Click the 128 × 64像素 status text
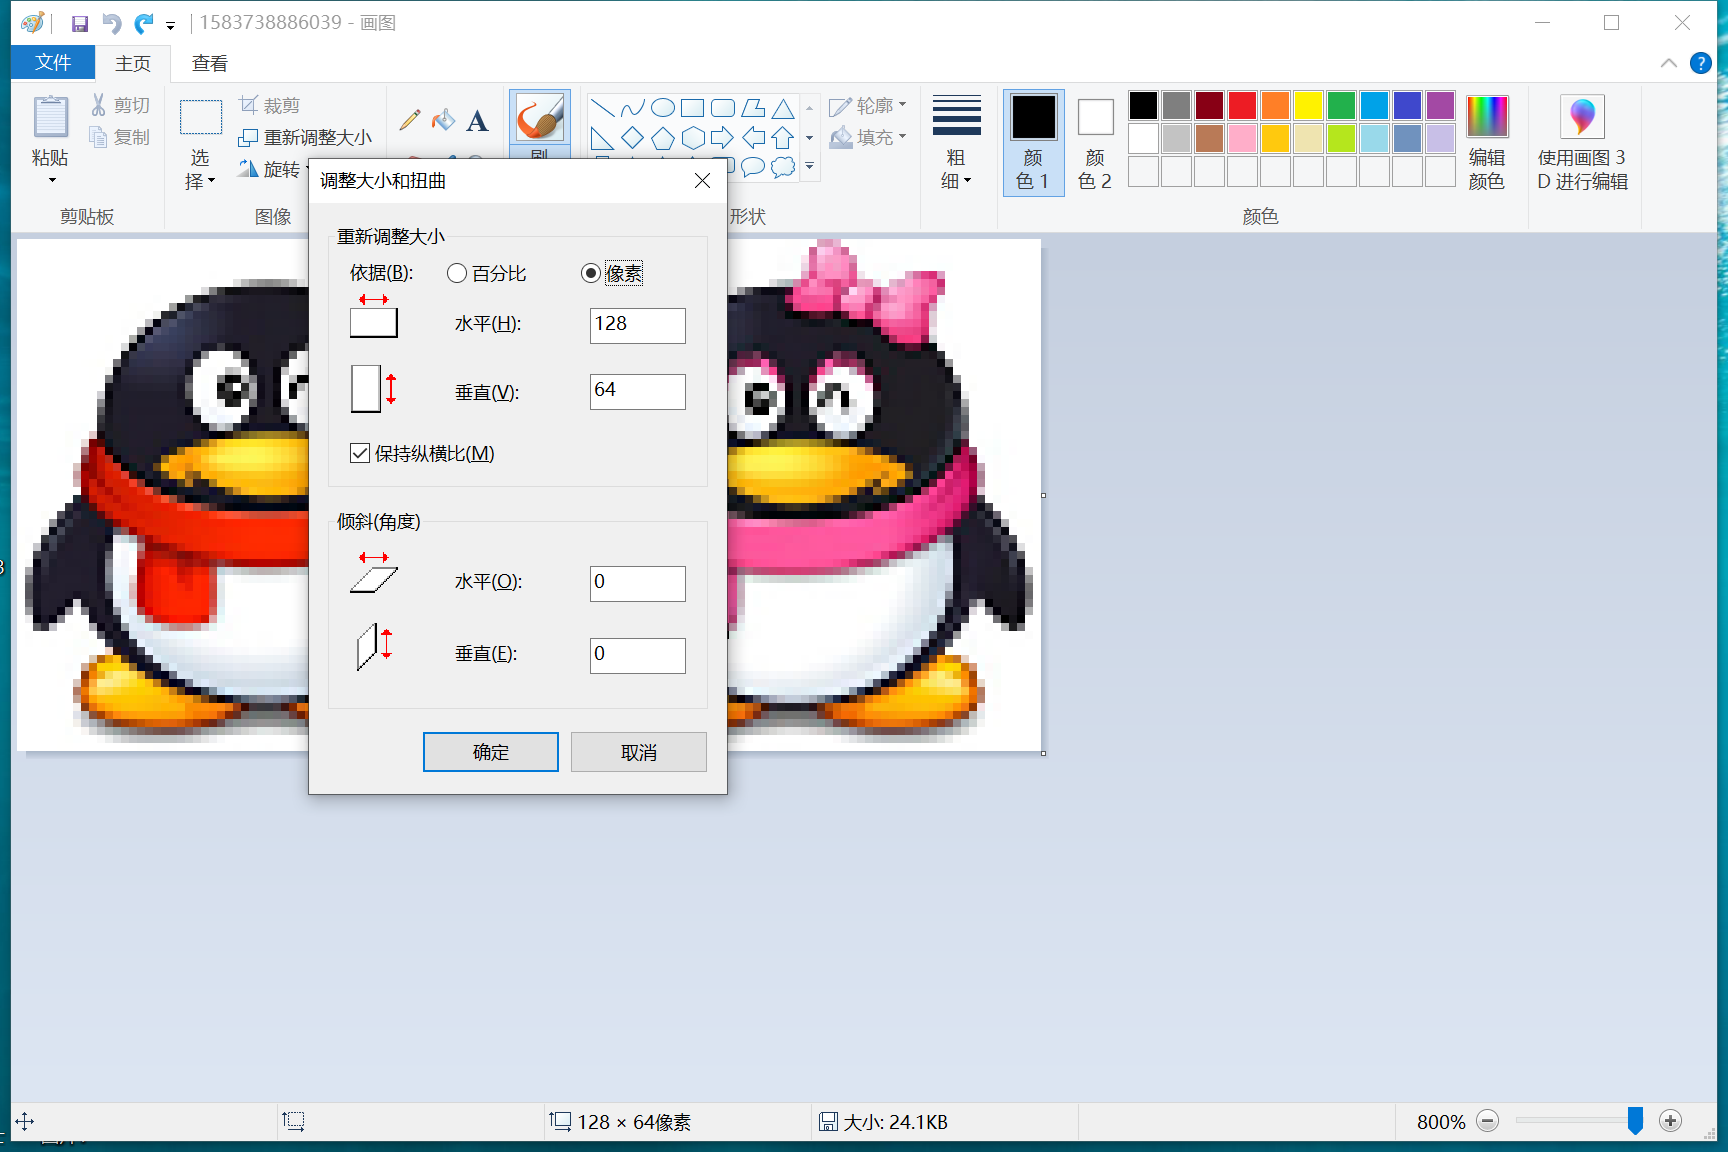 point(634,1122)
